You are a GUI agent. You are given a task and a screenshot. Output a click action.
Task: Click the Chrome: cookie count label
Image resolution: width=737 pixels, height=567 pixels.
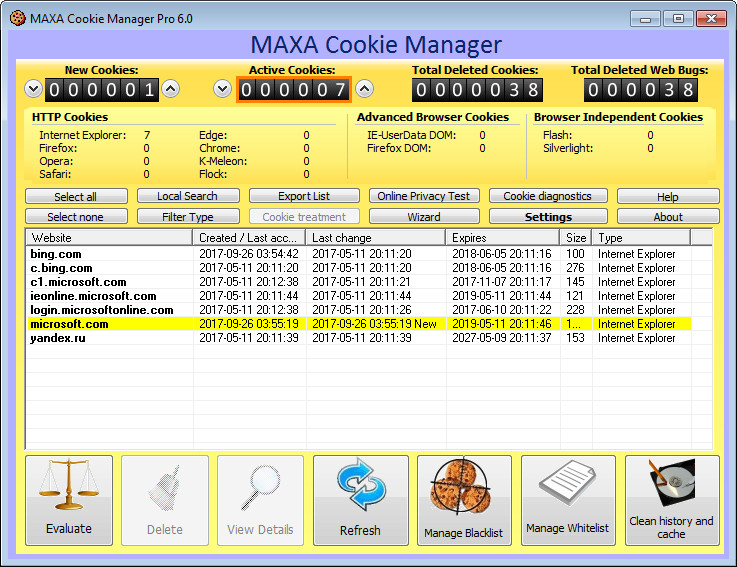(x=220, y=148)
